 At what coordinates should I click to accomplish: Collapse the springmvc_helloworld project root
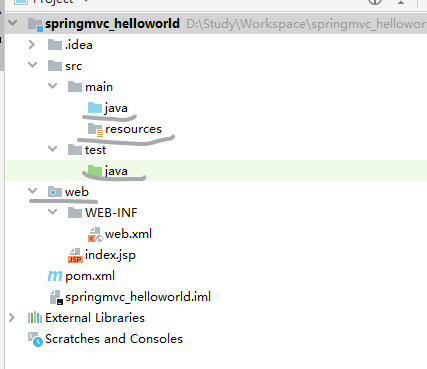tap(13, 23)
